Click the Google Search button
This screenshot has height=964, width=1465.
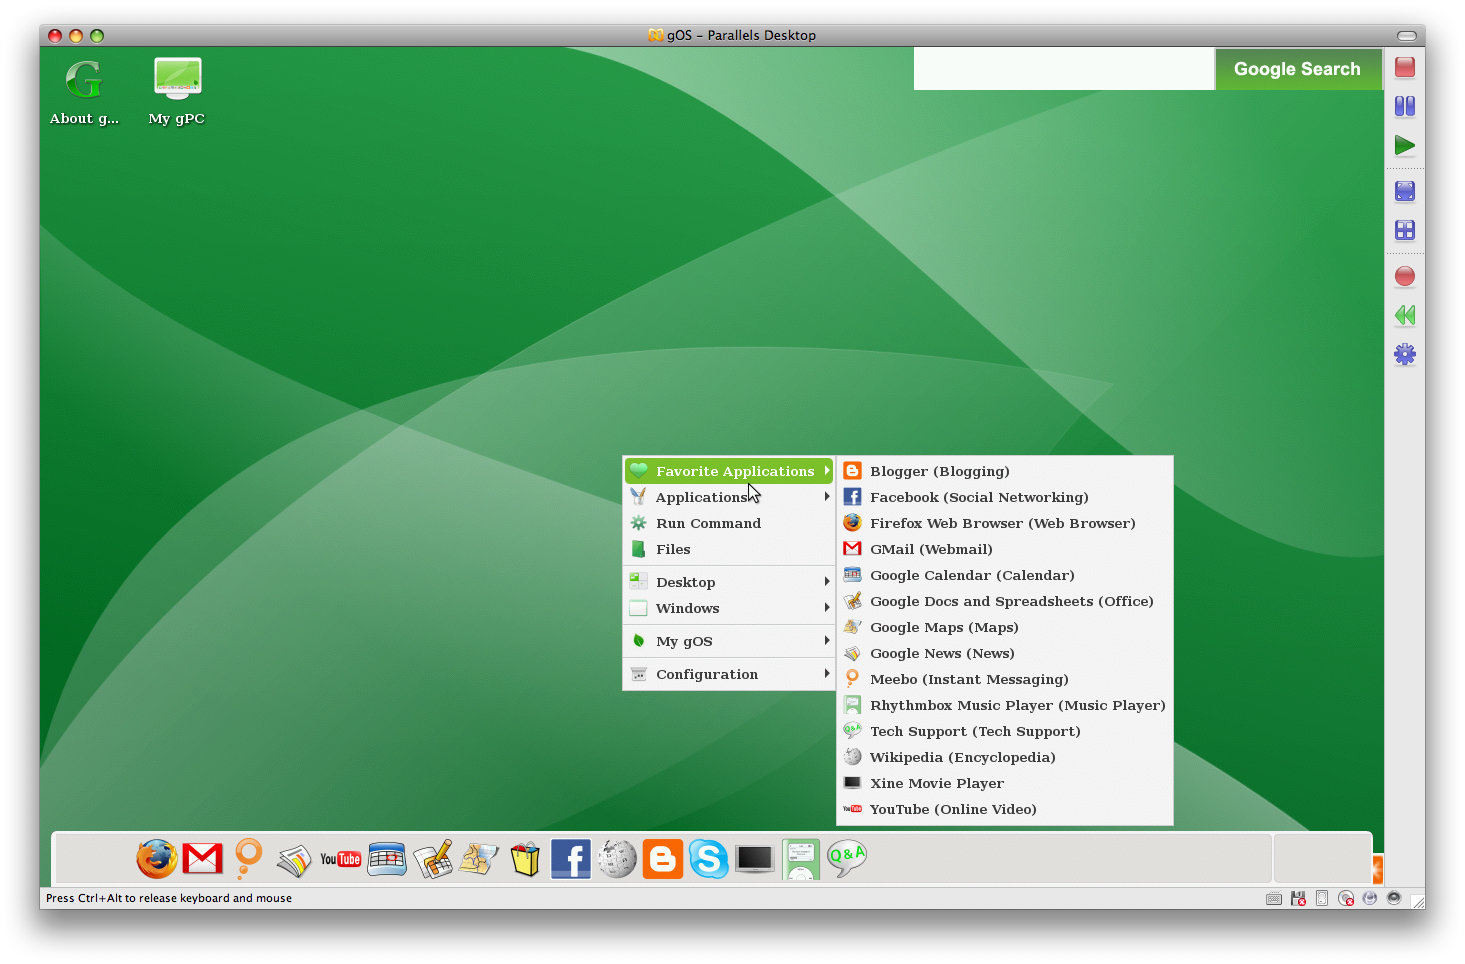pyautogui.click(x=1297, y=69)
